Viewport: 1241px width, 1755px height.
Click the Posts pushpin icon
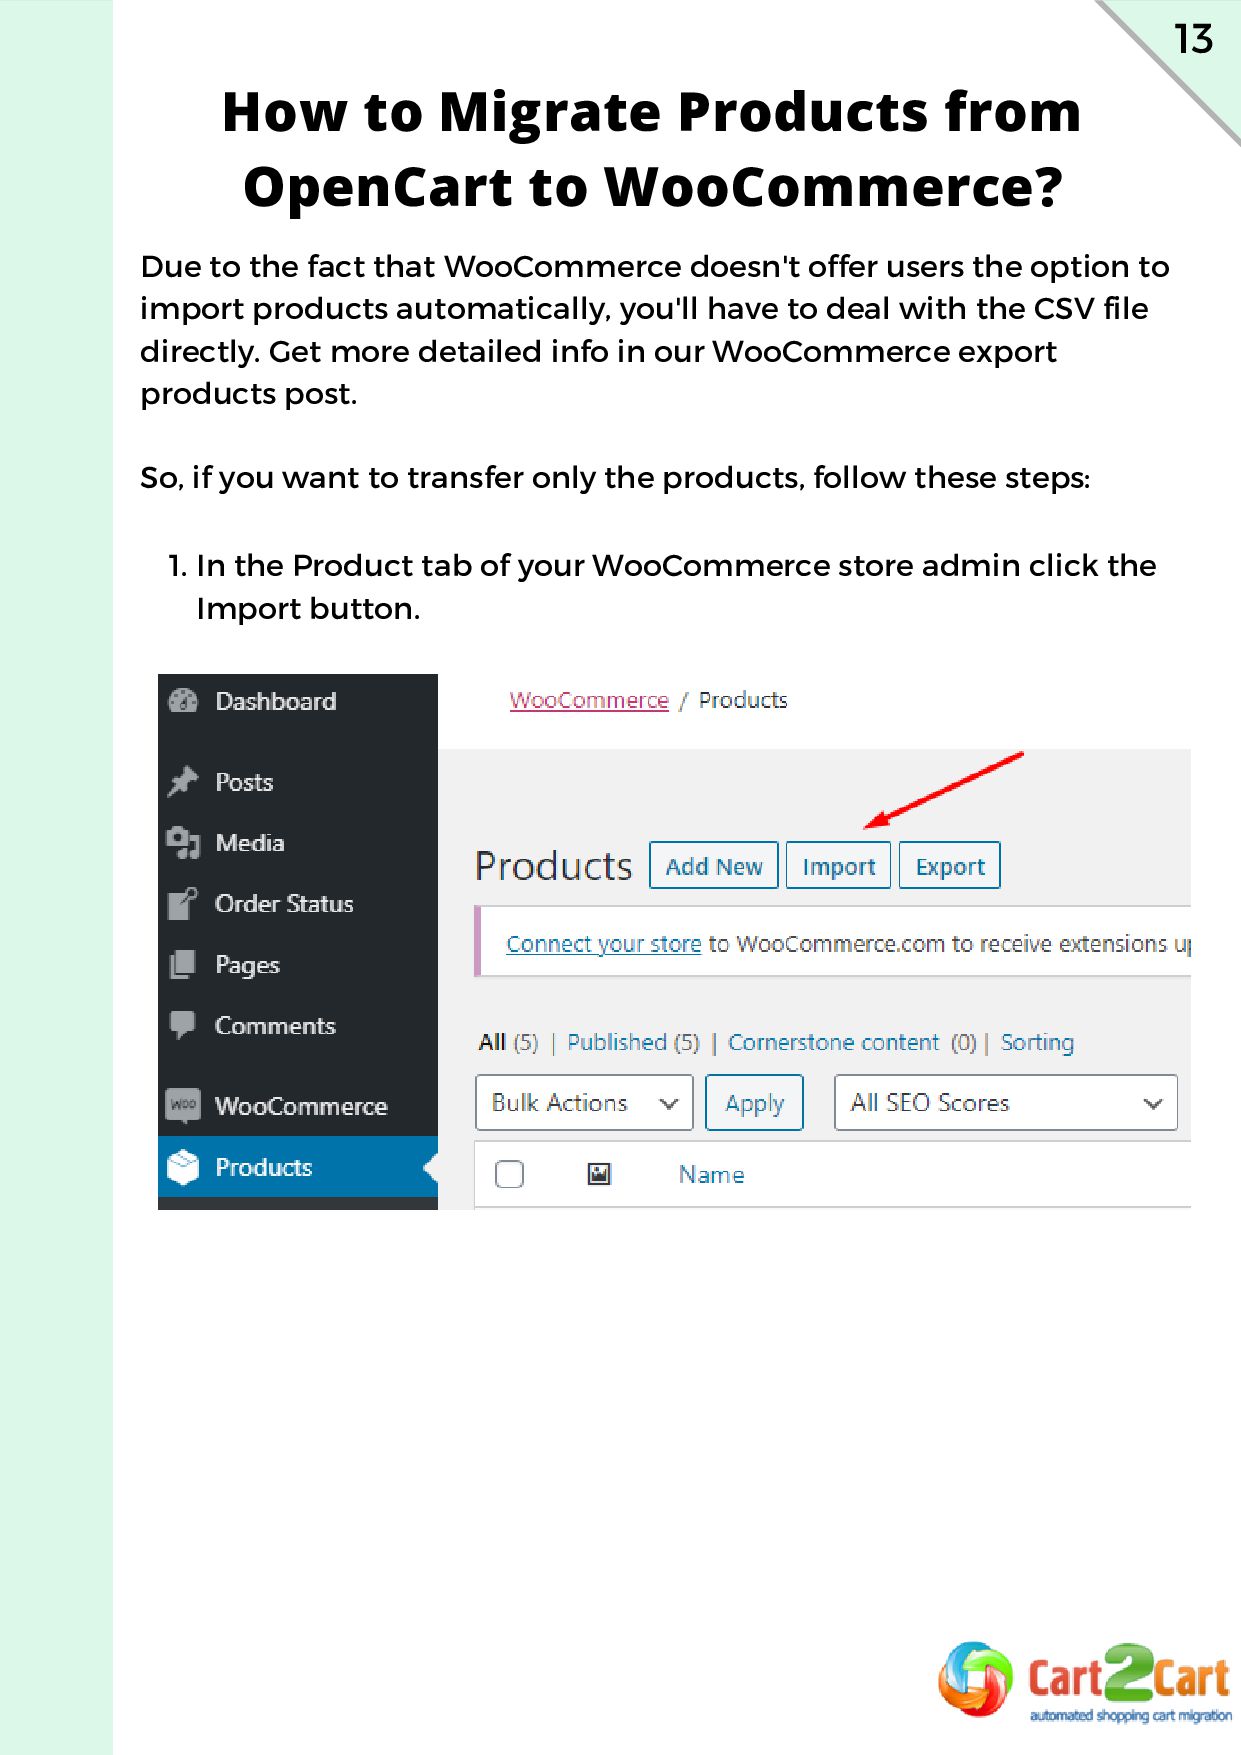(183, 781)
